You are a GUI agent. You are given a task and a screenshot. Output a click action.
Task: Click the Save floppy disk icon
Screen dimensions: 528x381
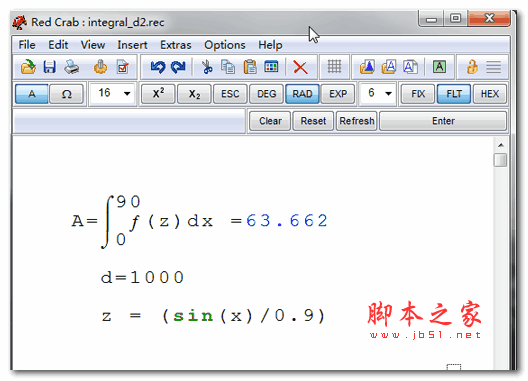(50, 67)
